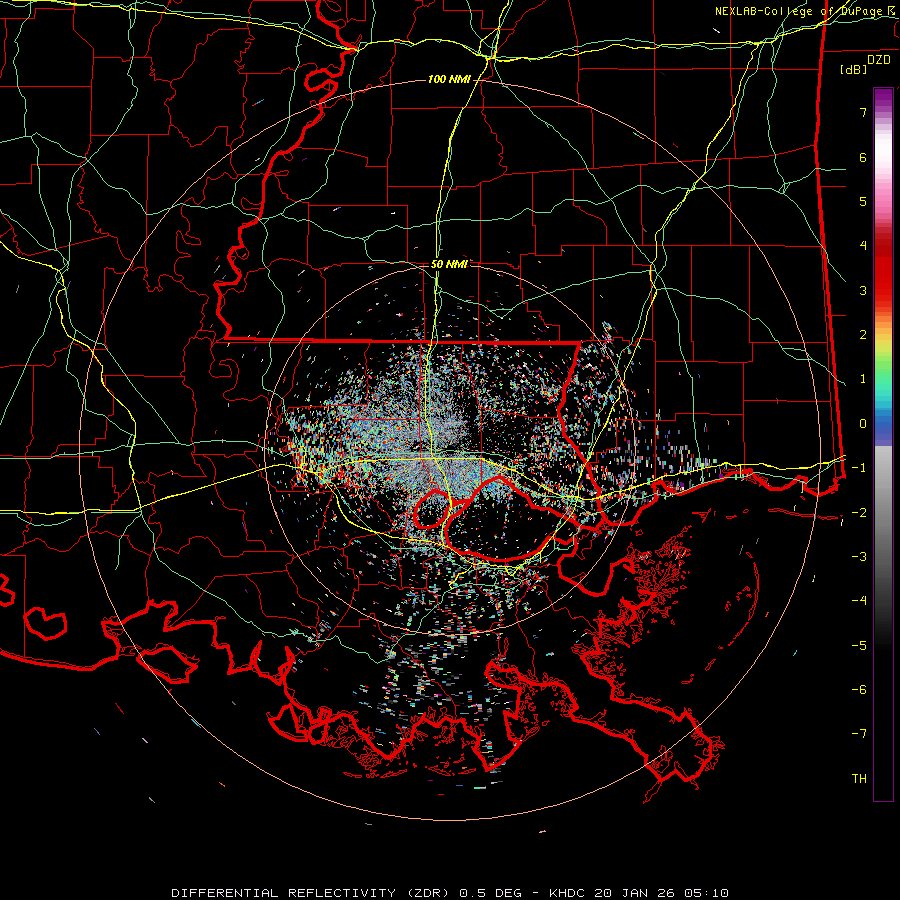The image size is (900, 900).
Task: Click the -2 value on the color scale
Action: tap(859, 513)
